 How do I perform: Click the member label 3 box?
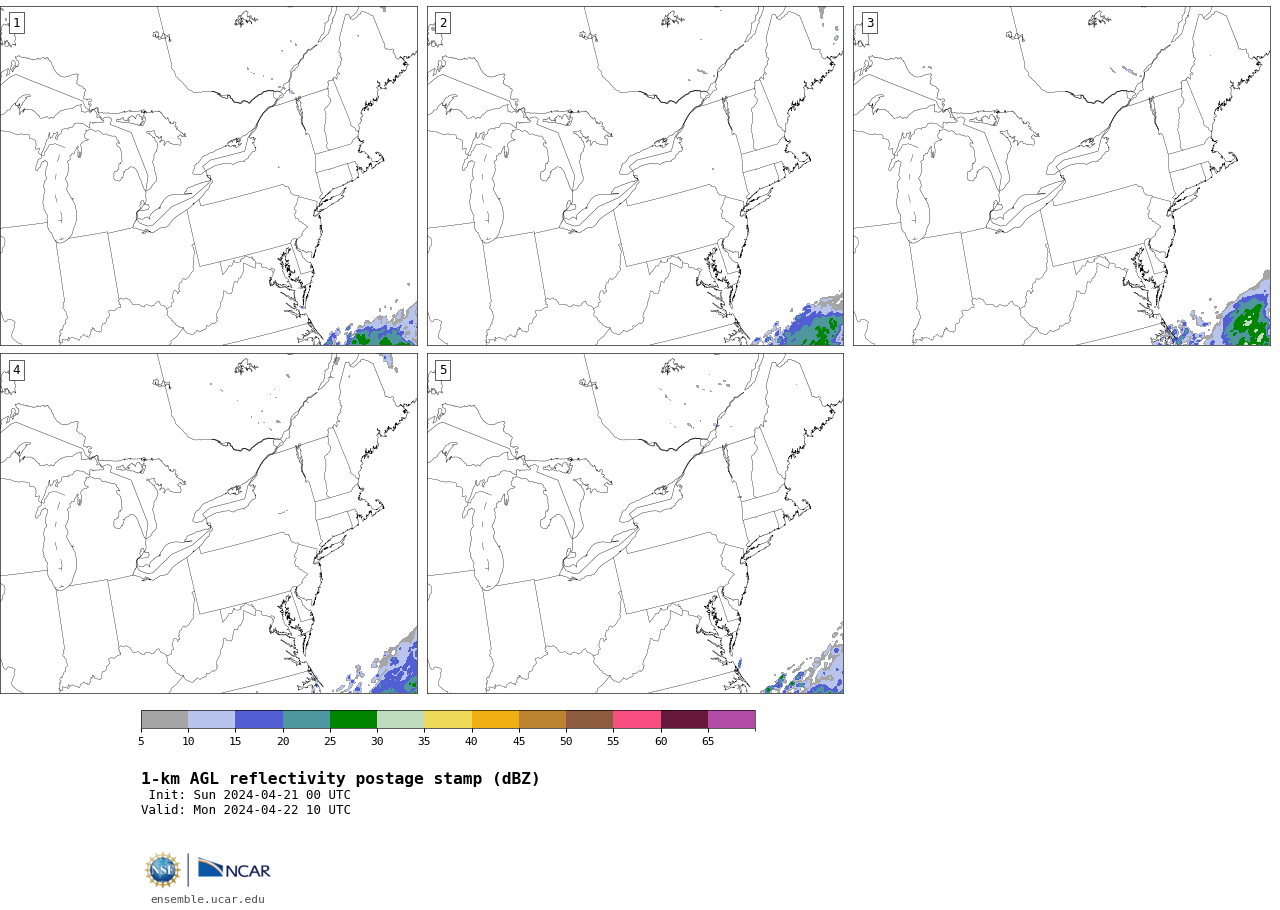click(869, 23)
